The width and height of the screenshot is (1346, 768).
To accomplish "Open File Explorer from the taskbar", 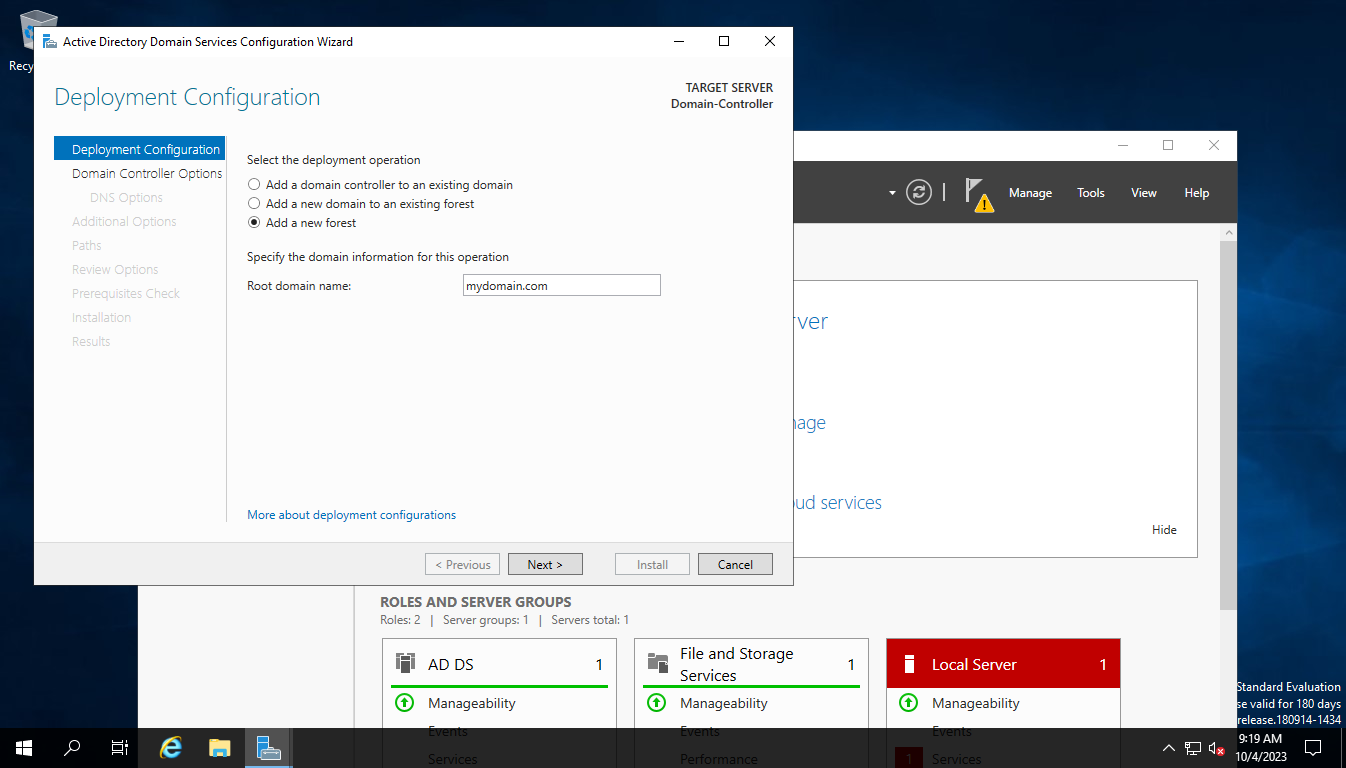I will click(x=219, y=747).
